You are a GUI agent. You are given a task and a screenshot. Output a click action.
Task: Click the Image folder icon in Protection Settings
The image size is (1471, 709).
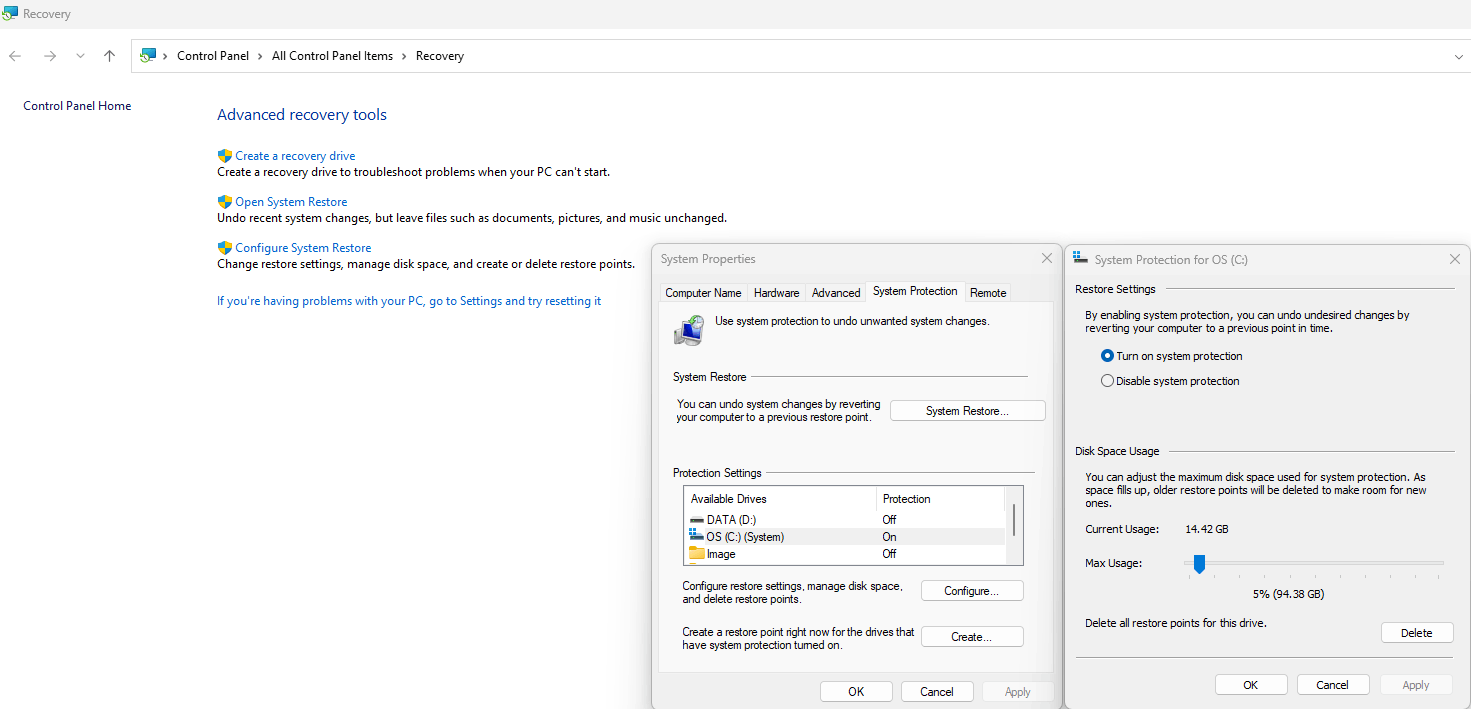click(x=697, y=553)
